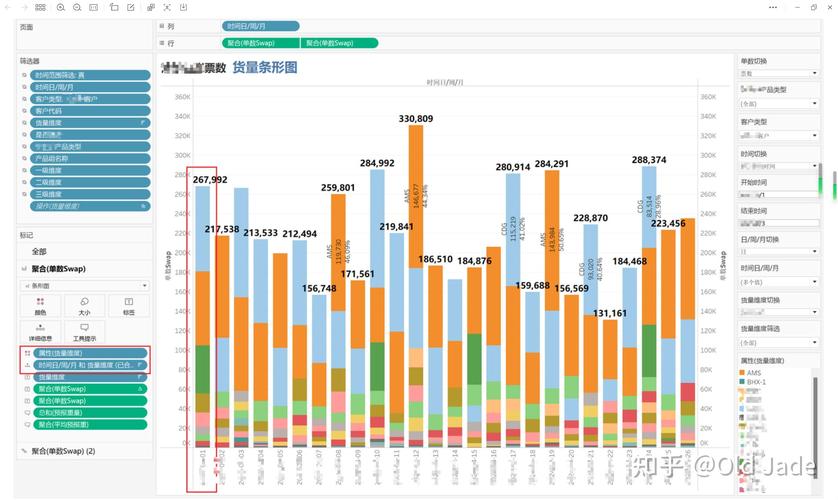
Task: Open the grid view icon in the toolbar
Action: click(40, 7)
